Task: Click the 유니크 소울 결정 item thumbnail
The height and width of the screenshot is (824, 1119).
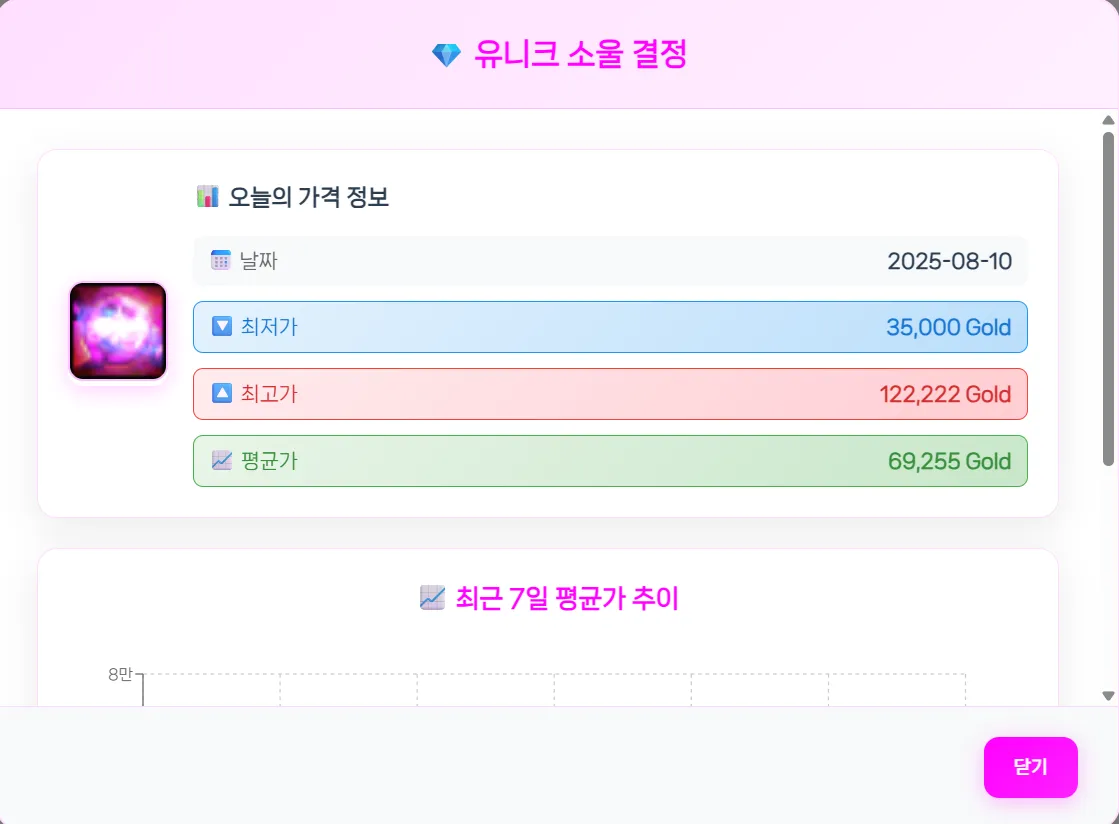Action: point(118,331)
